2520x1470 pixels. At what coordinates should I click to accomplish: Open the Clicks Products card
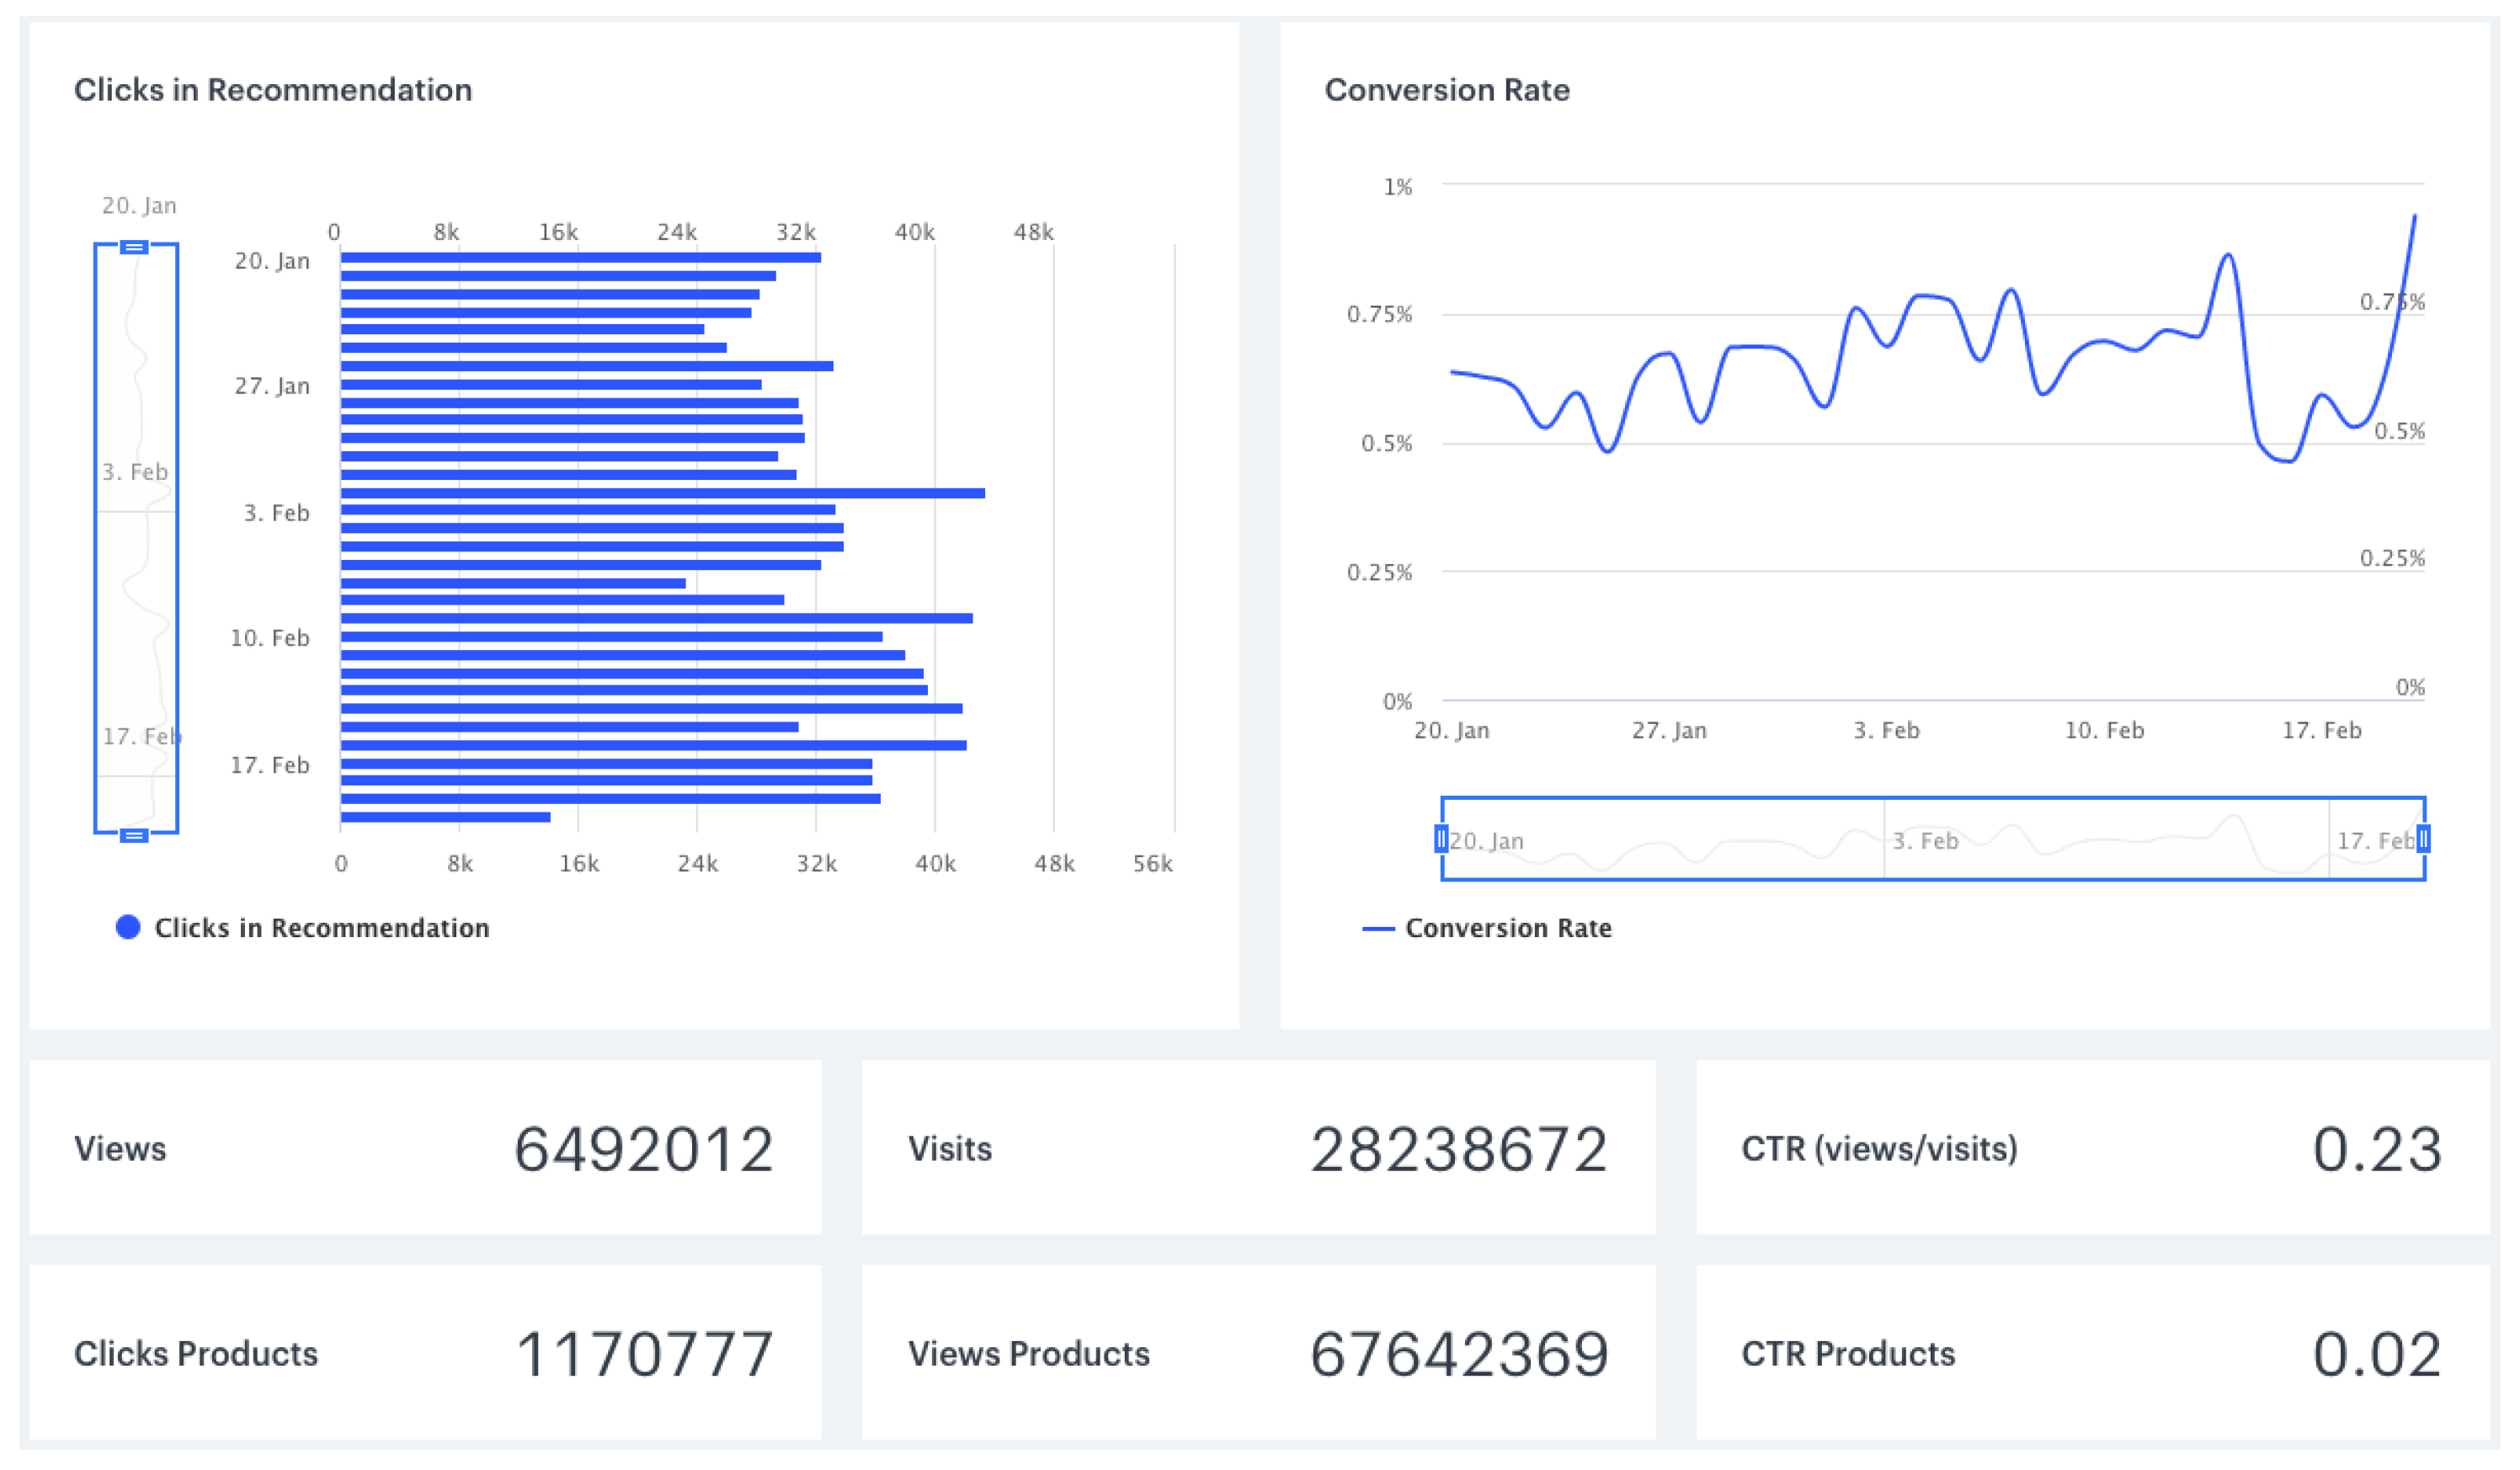tap(425, 1352)
